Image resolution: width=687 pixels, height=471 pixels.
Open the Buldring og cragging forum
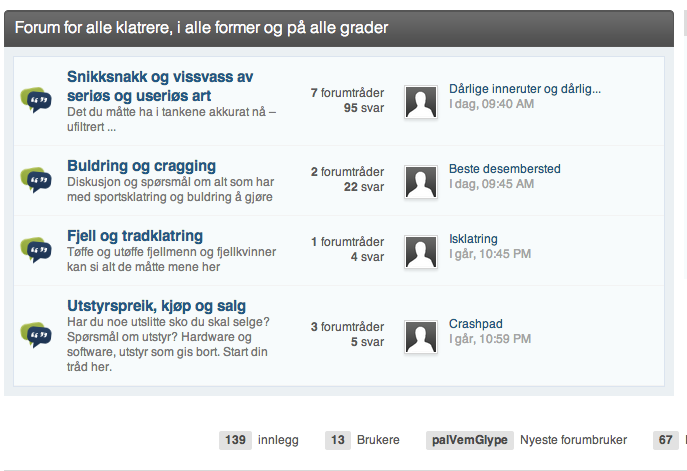(x=141, y=166)
